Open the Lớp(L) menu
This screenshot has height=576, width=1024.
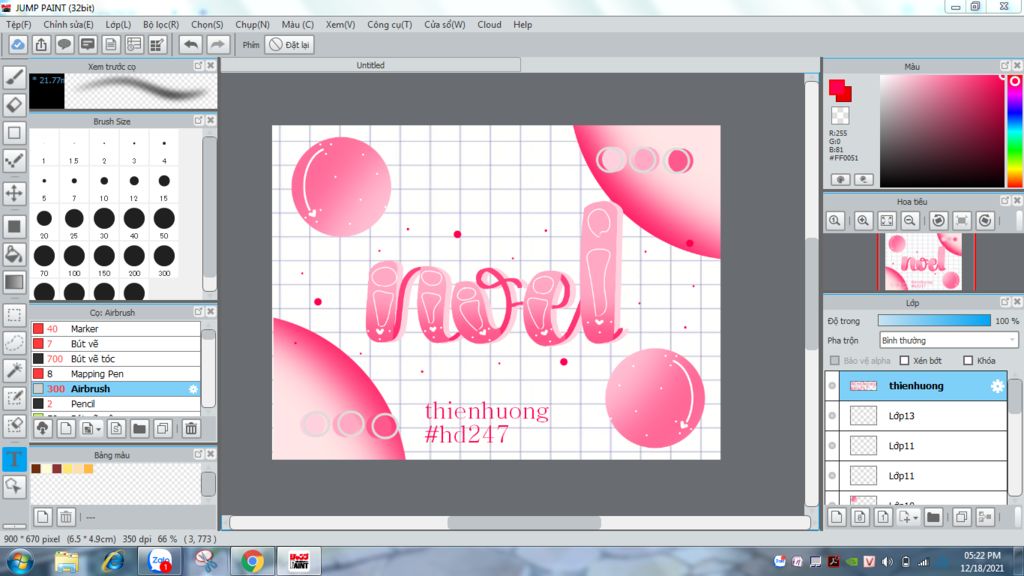point(118,24)
